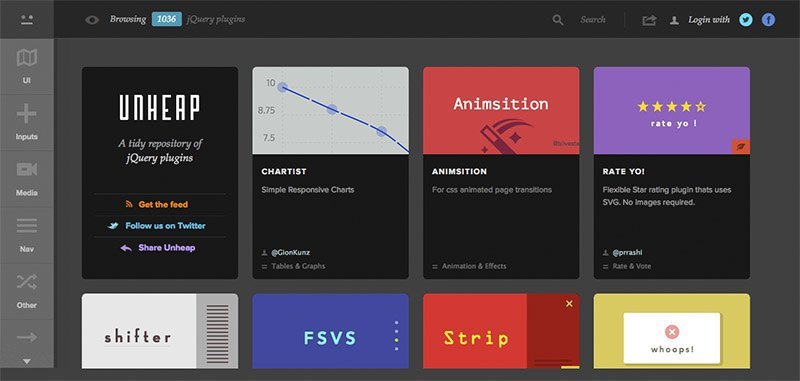Open the Media category camera icon
The image size is (800, 381).
point(27,169)
